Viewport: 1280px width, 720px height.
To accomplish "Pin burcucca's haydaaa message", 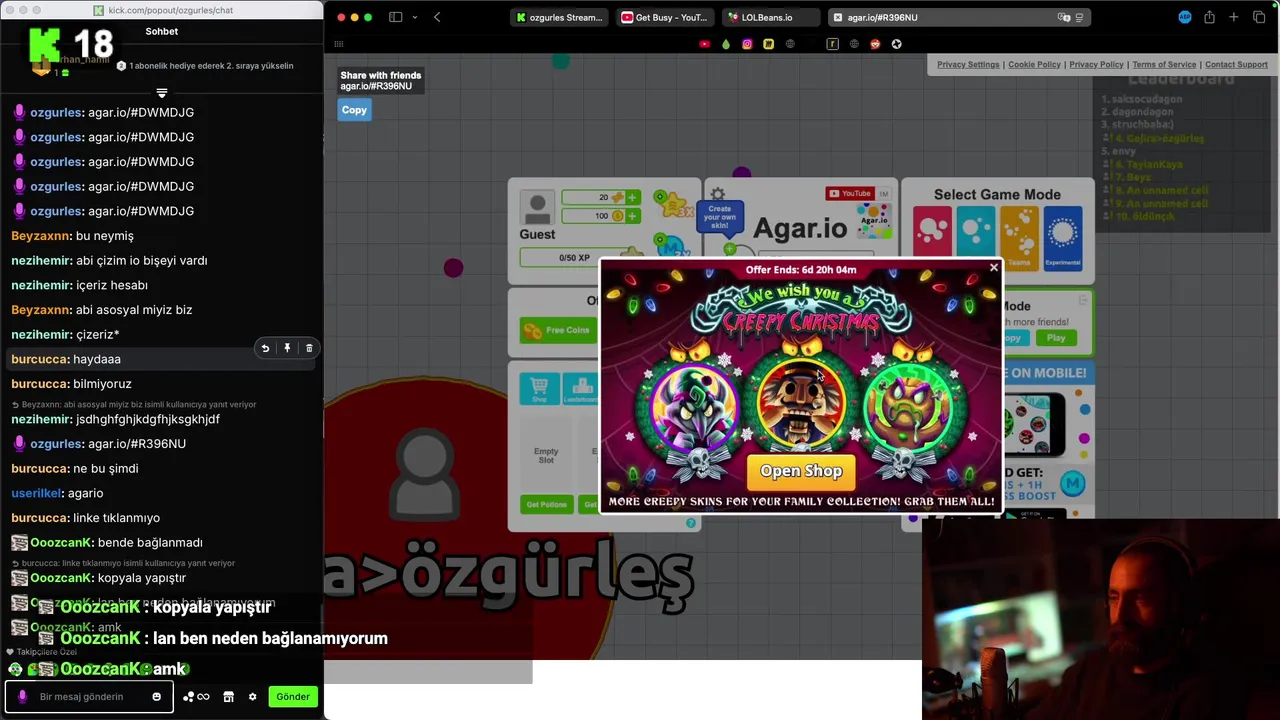I will click(x=287, y=348).
